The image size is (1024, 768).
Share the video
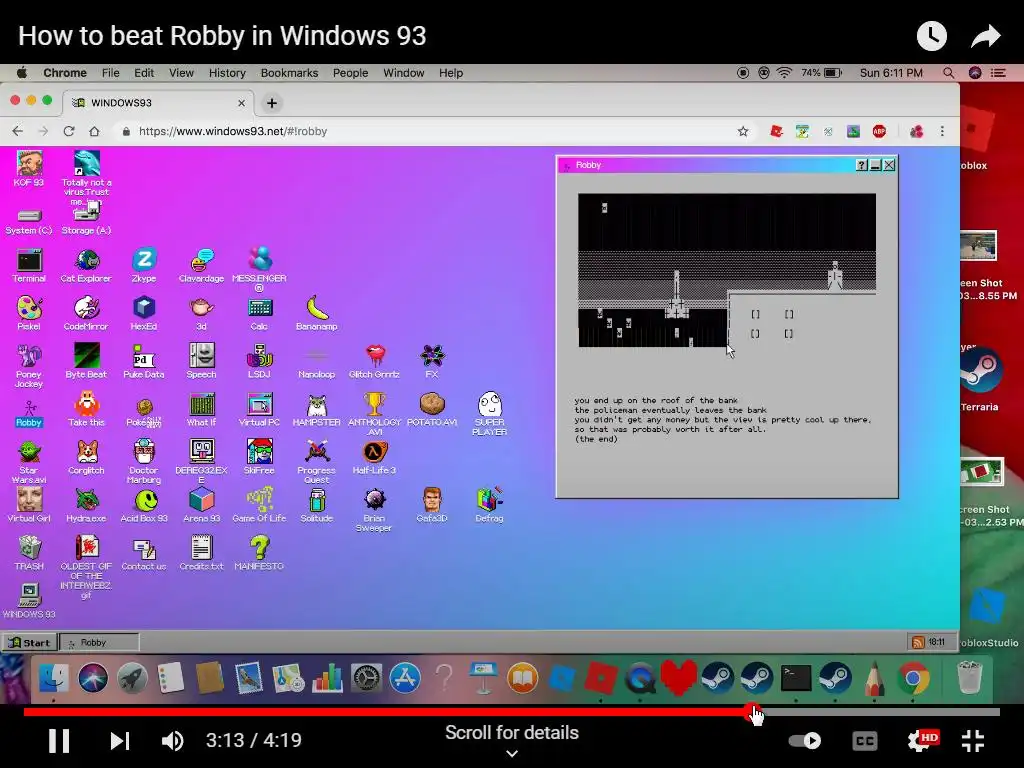click(986, 36)
